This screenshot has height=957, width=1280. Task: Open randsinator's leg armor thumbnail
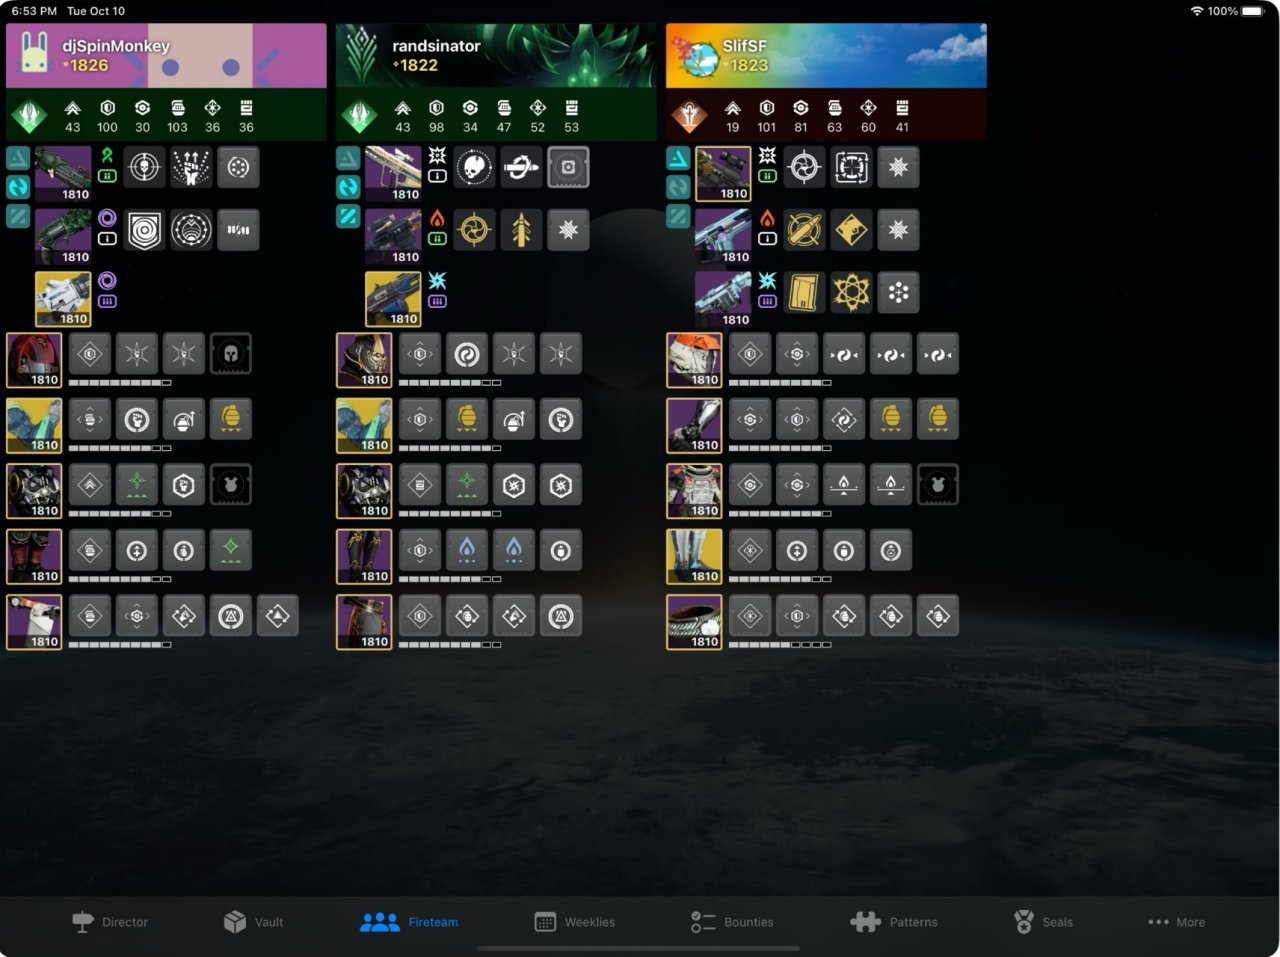pos(364,557)
